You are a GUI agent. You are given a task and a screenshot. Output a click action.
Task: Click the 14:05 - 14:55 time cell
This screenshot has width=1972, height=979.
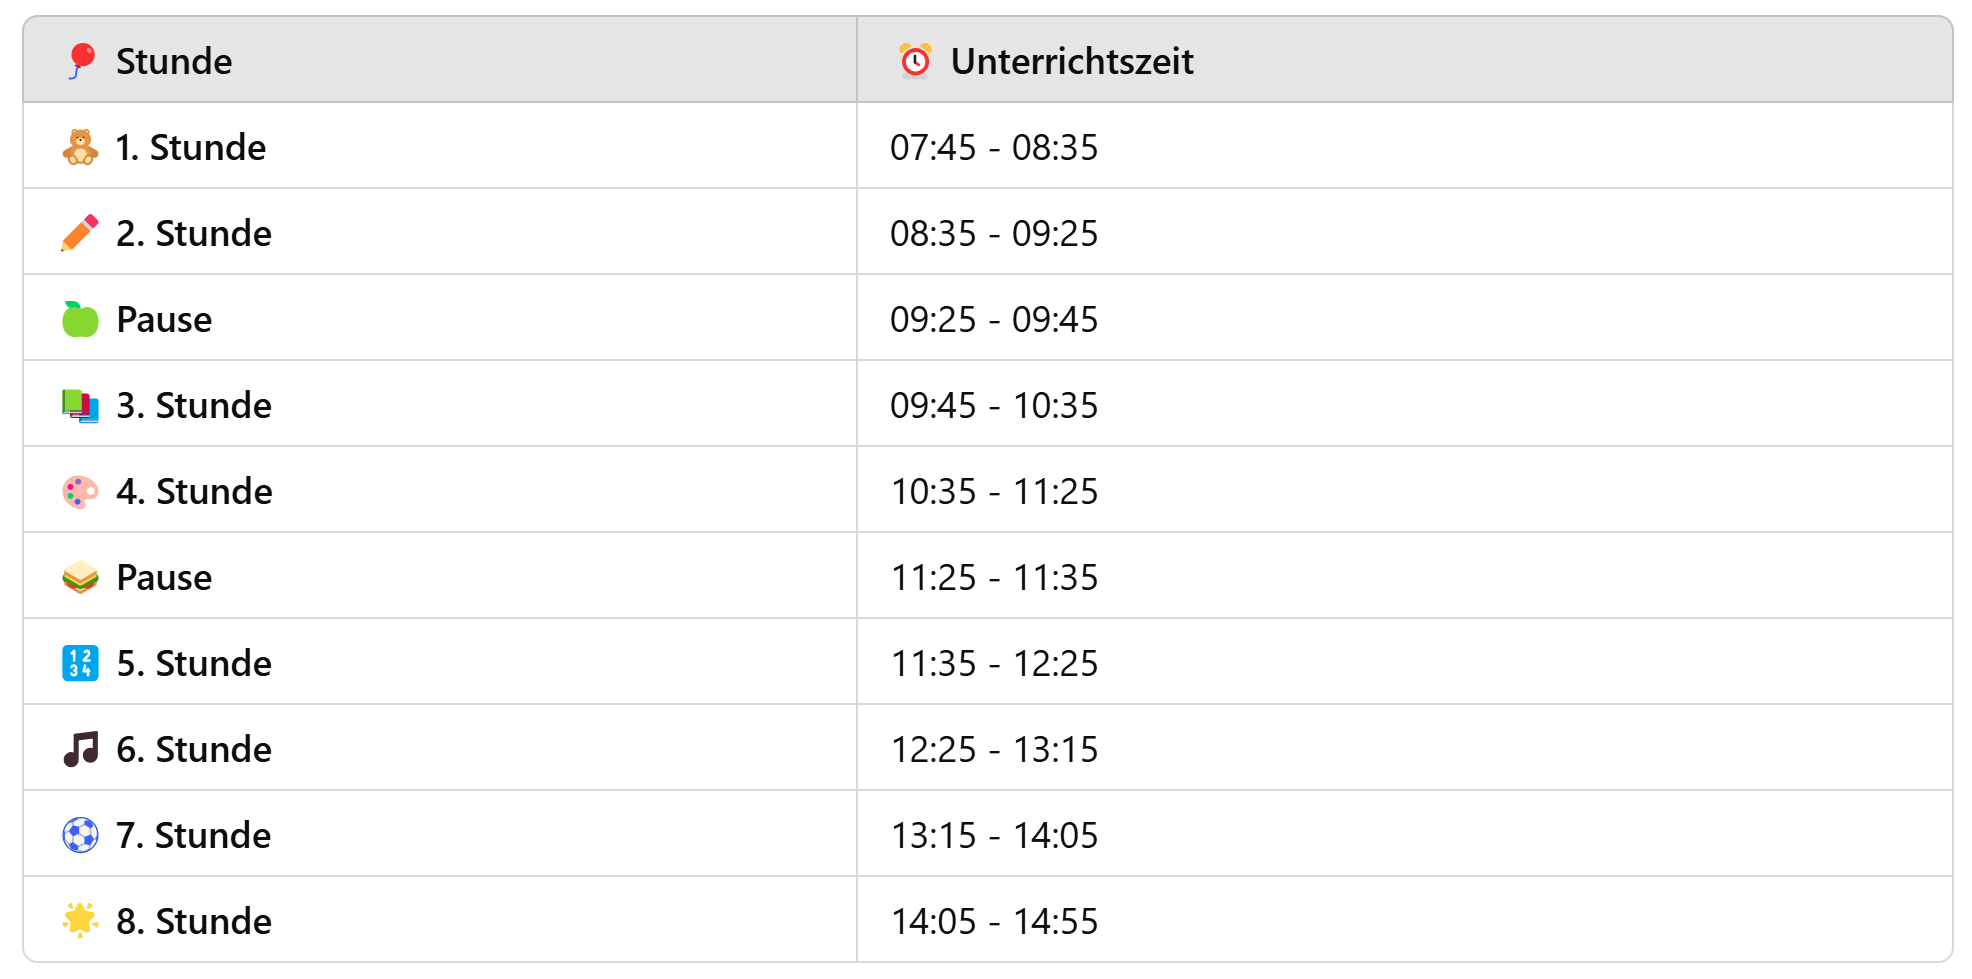(x=993, y=921)
